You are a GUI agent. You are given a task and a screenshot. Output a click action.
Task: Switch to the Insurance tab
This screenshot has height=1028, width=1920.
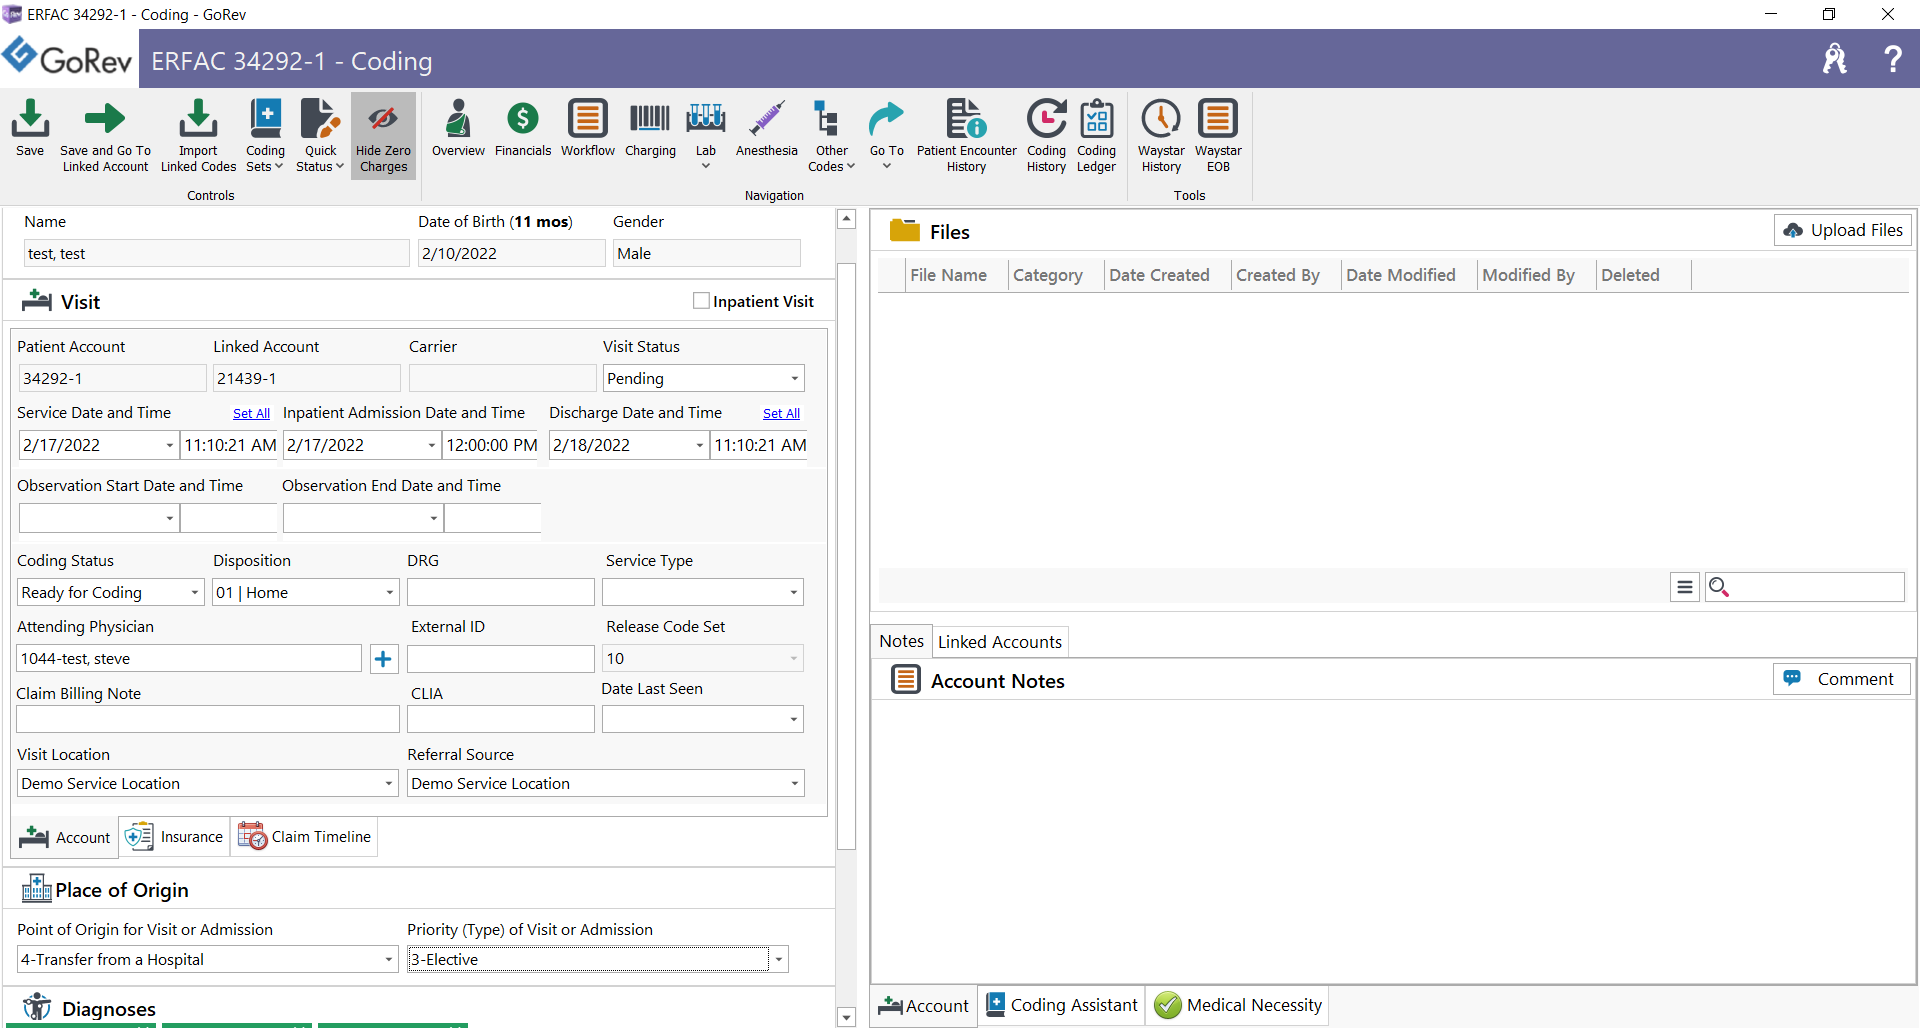(175, 837)
